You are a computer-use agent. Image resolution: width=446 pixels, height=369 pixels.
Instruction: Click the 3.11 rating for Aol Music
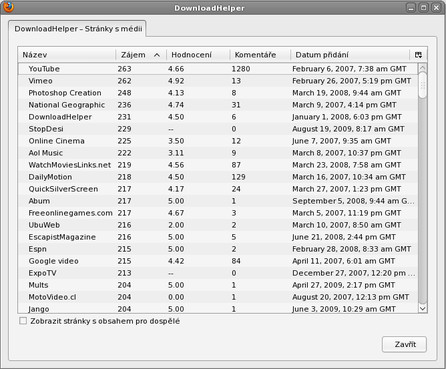point(176,153)
